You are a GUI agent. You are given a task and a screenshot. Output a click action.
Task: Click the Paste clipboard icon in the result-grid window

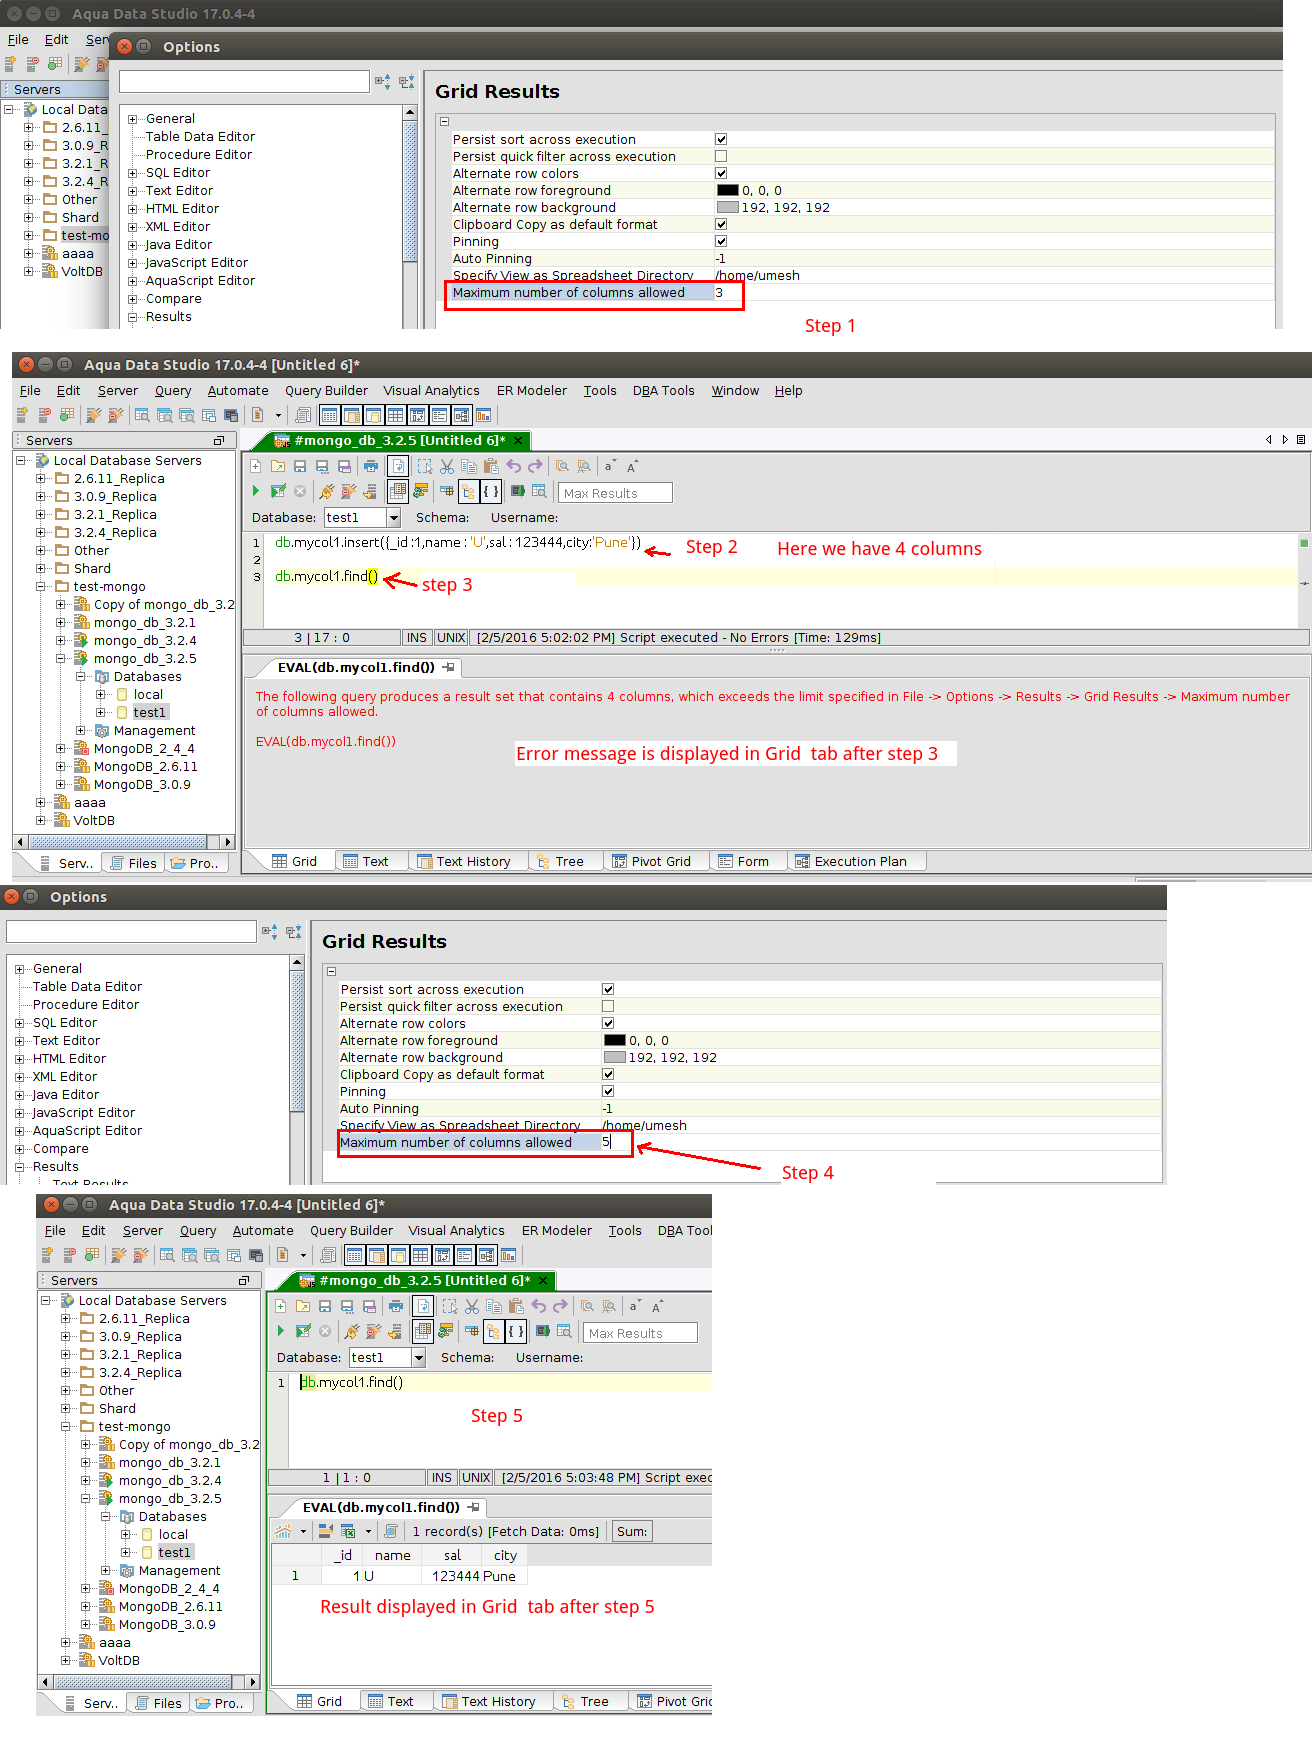click(x=516, y=1306)
